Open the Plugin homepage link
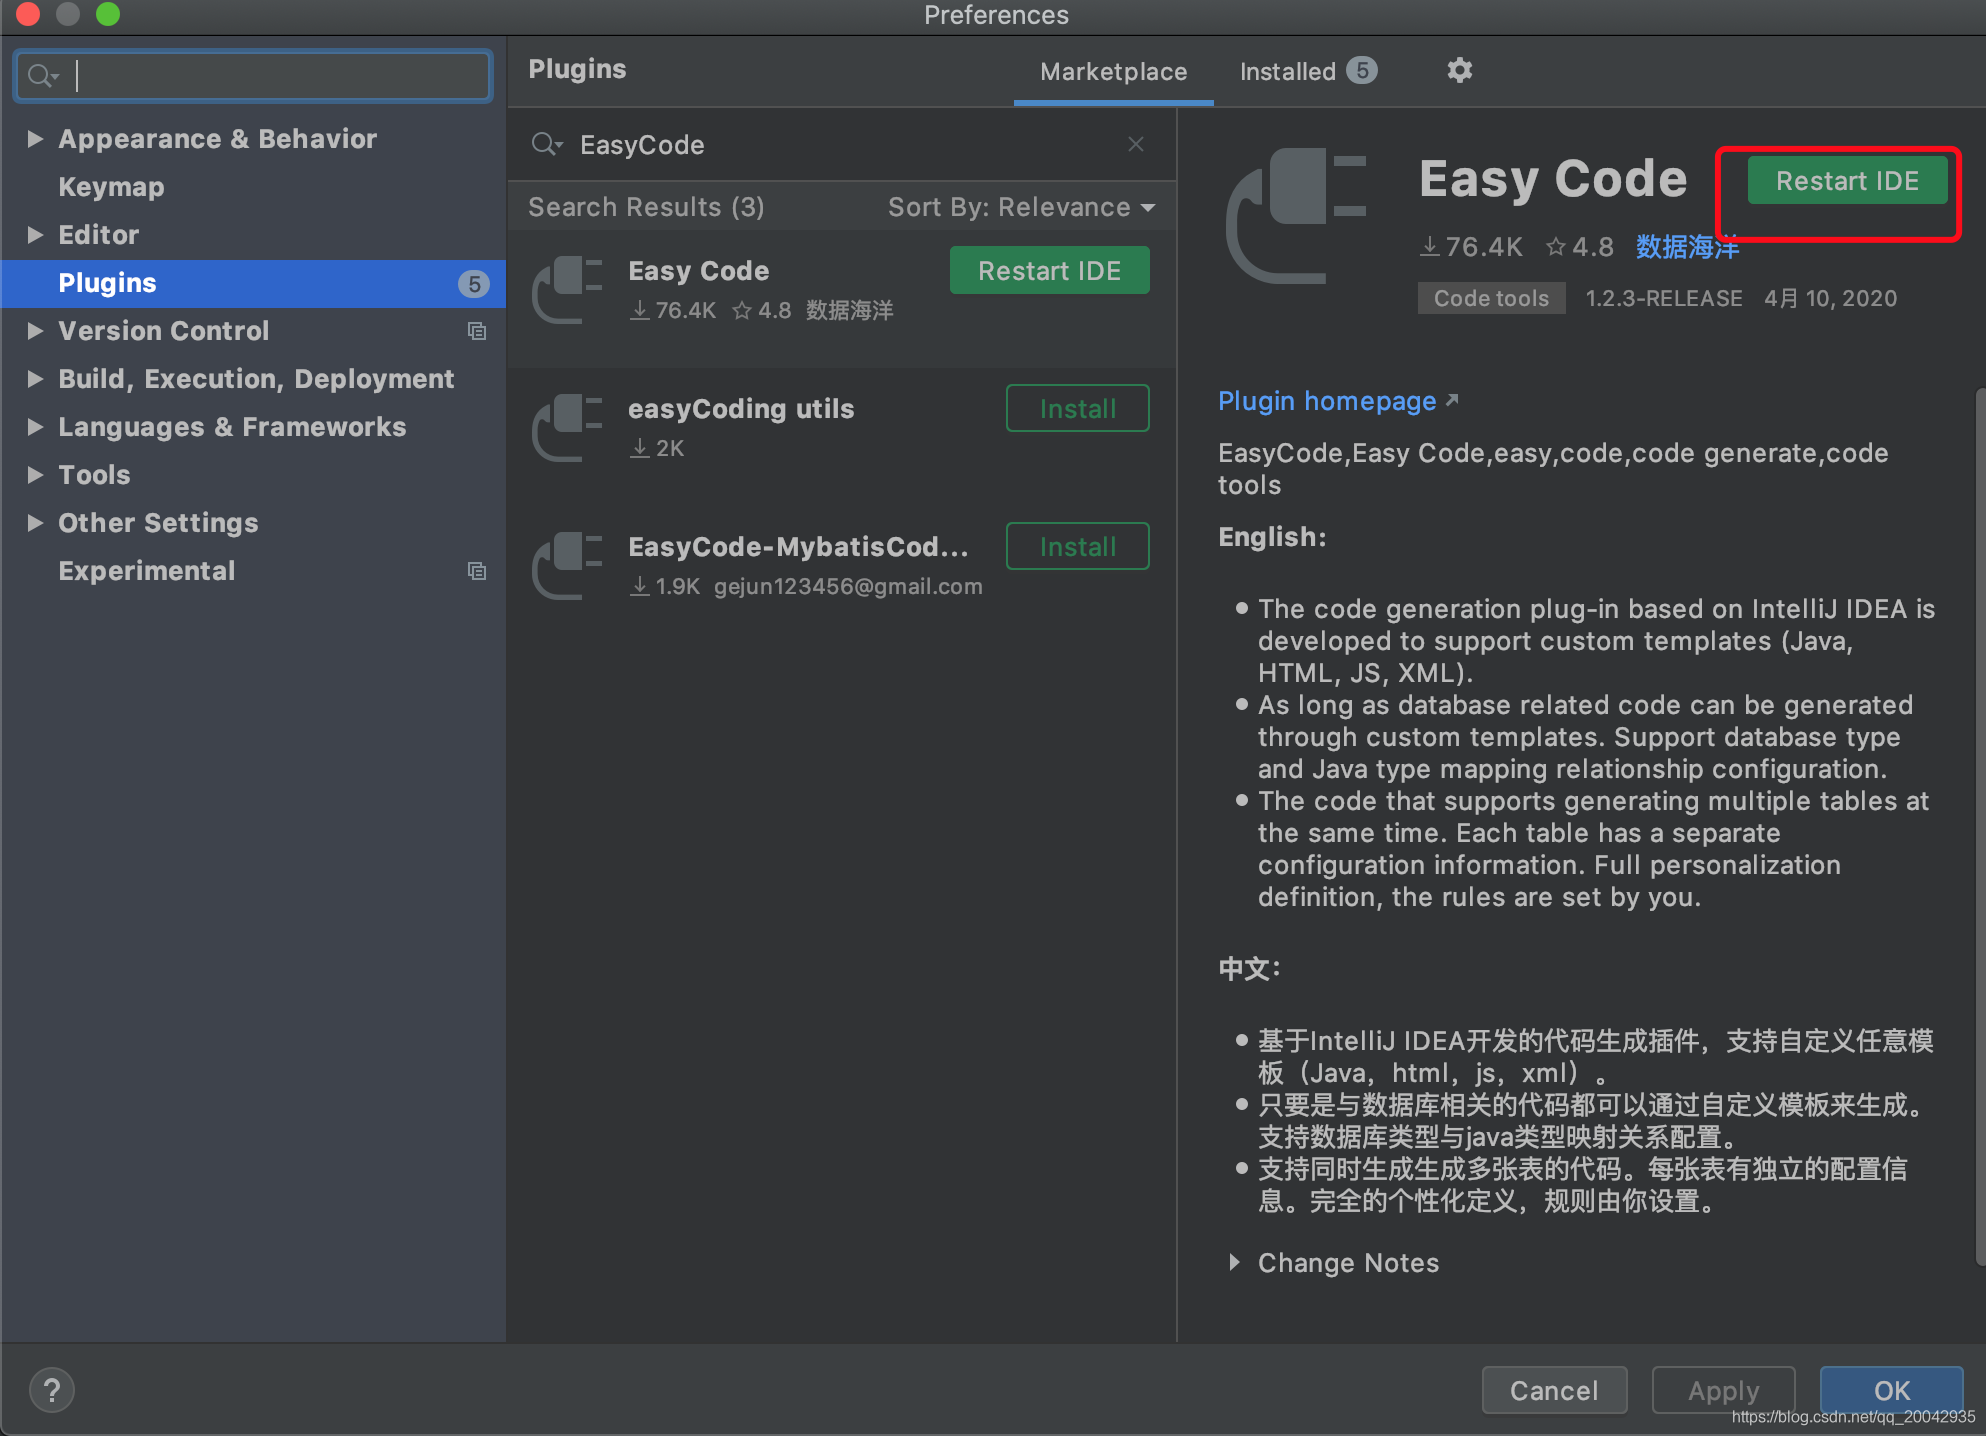Viewport: 1986px width, 1436px height. 1328,401
